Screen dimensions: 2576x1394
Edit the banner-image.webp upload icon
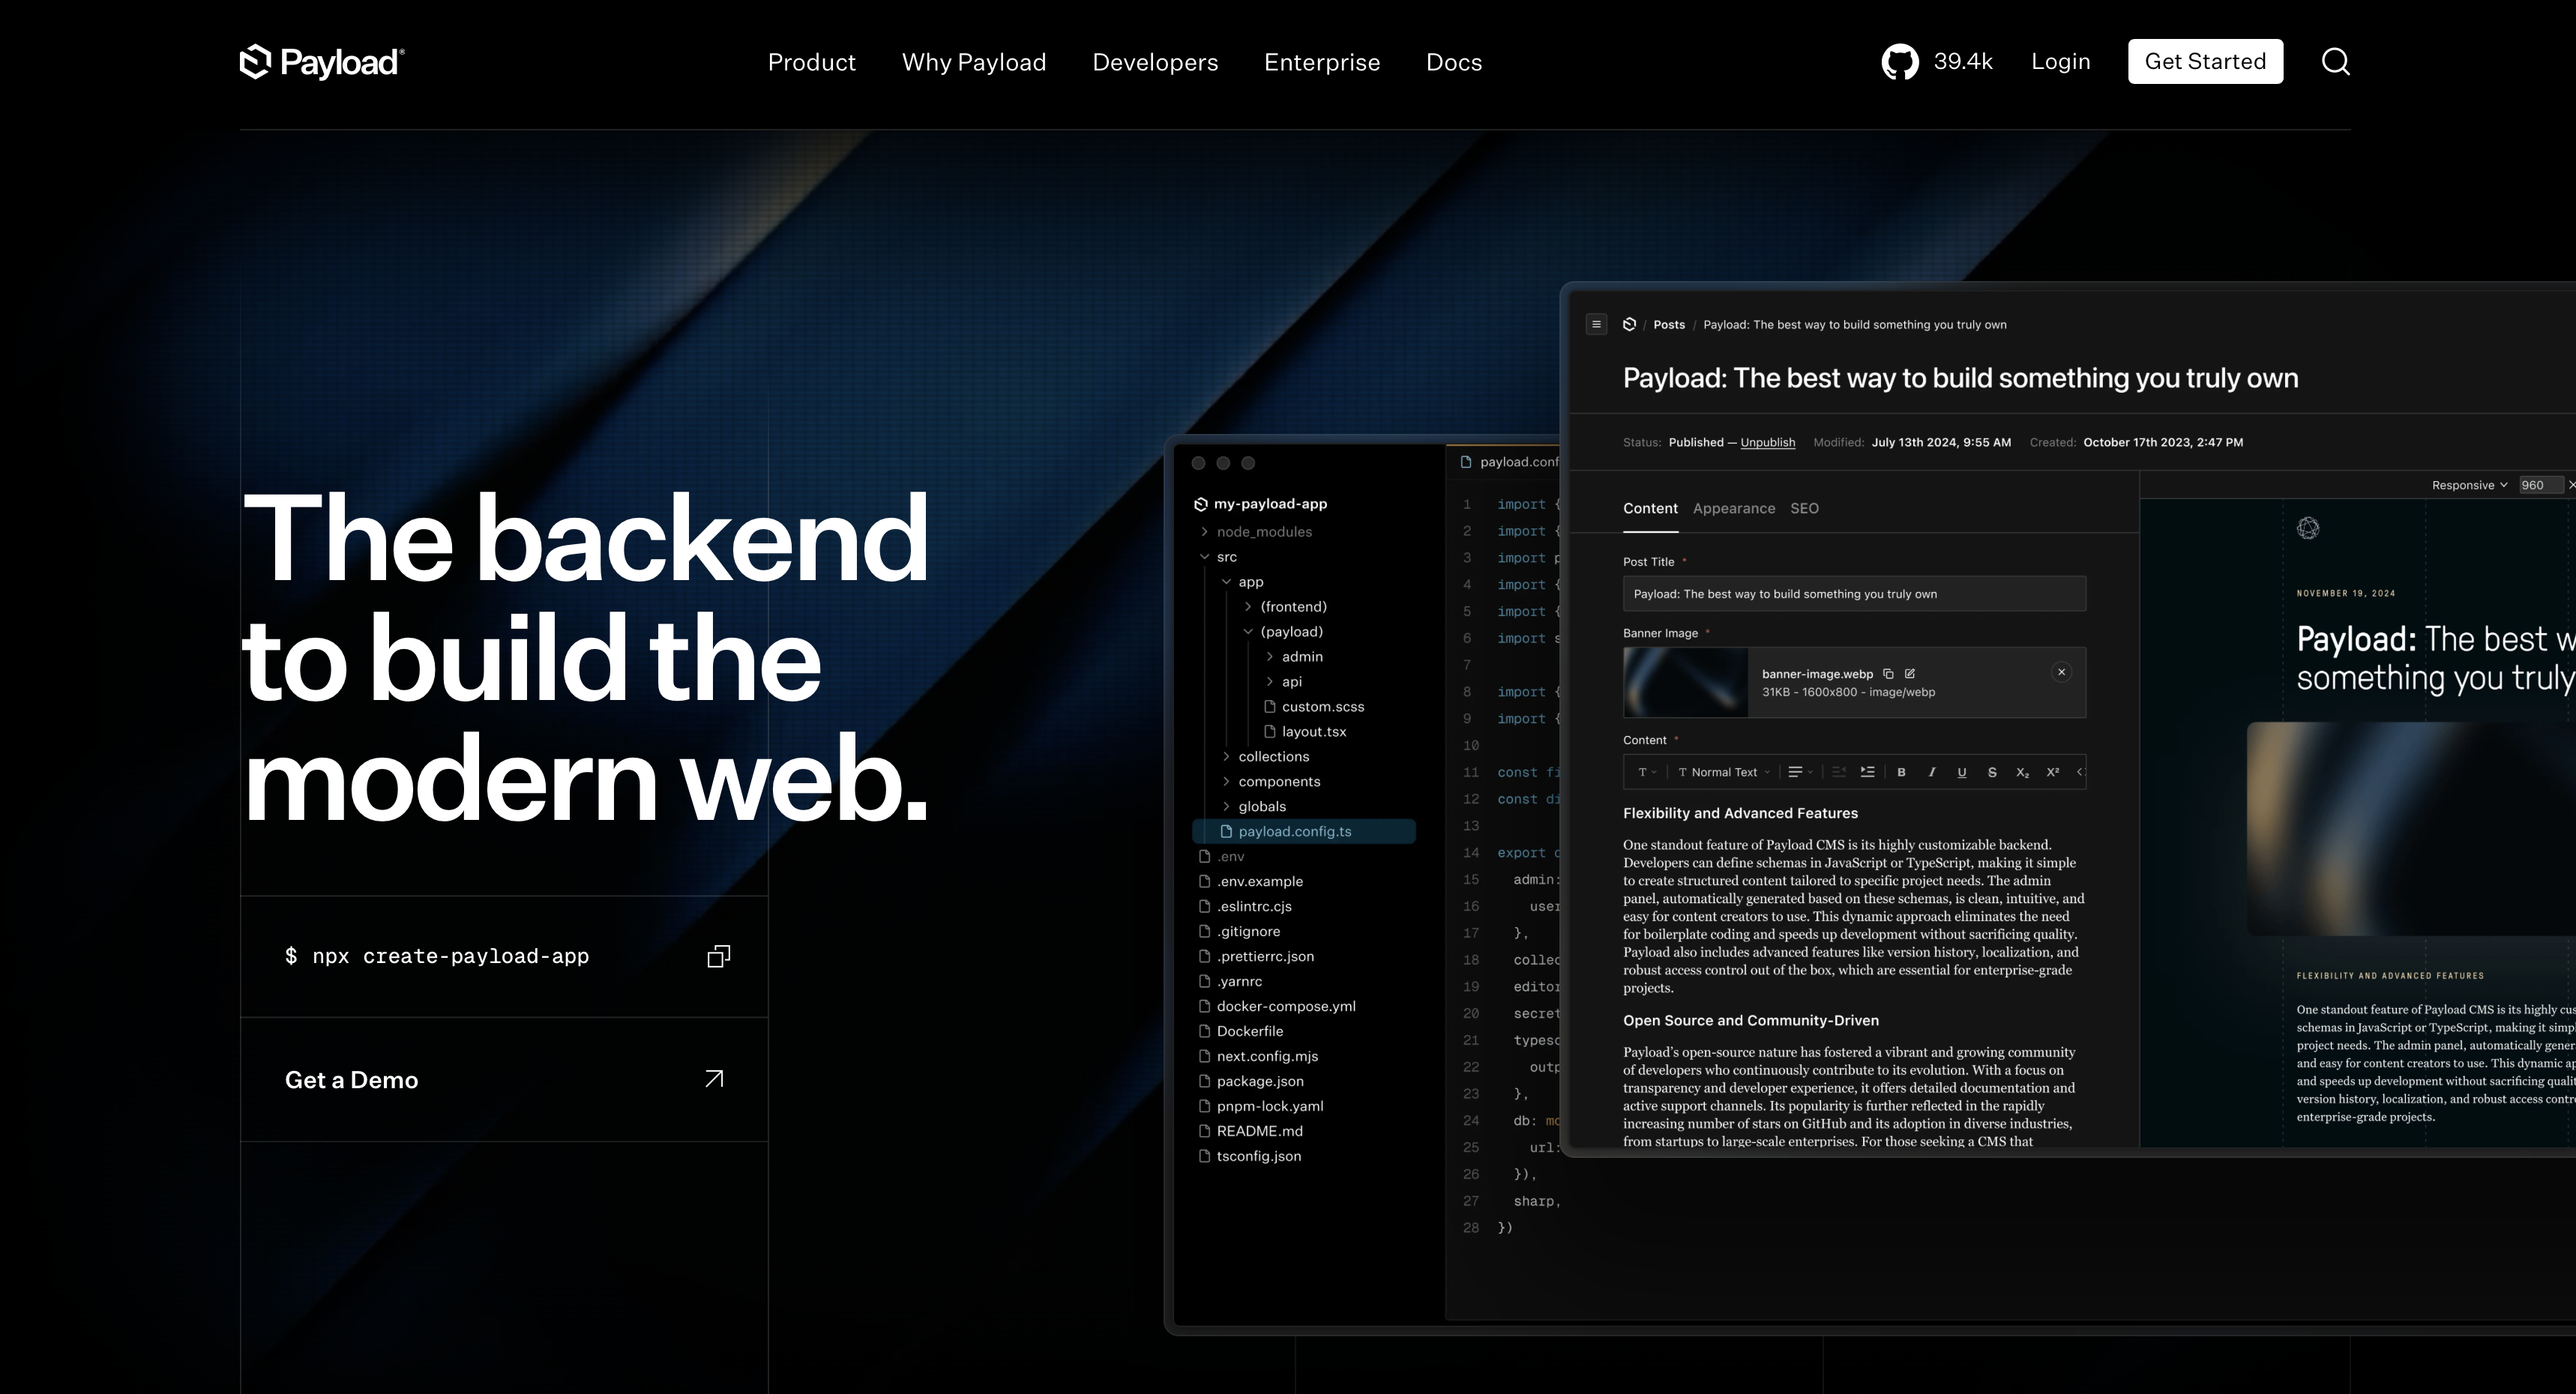1910,674
